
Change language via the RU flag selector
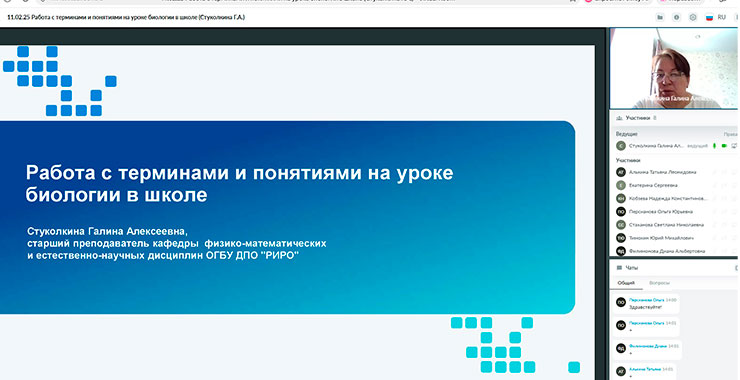point(715,17)
